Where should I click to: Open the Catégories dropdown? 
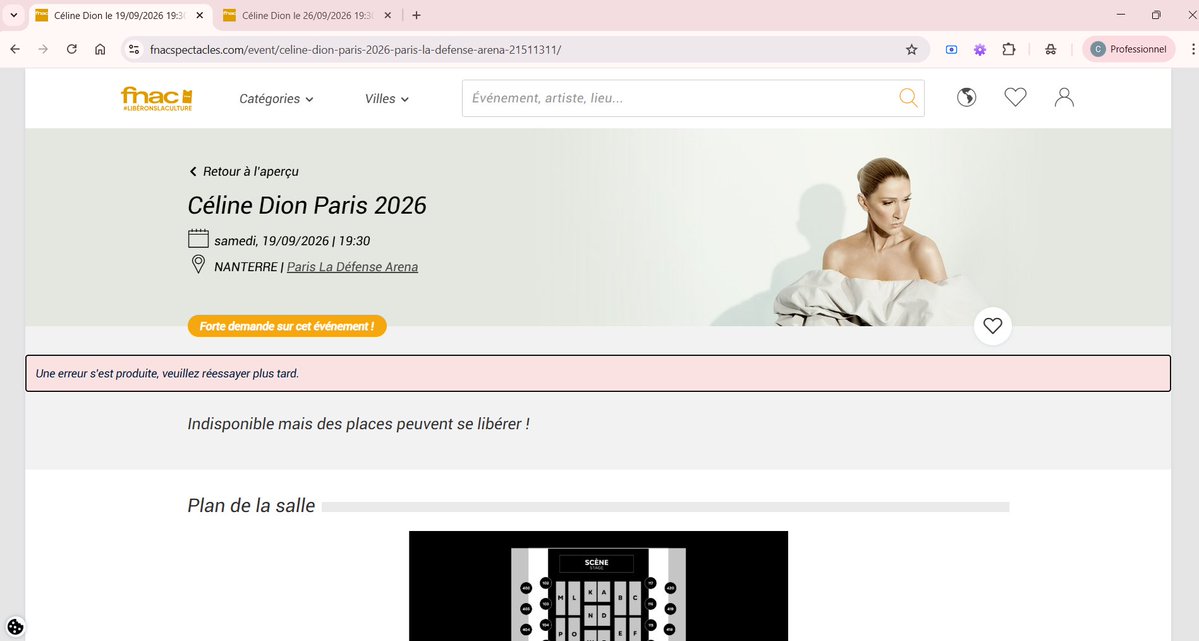pyautogui.click(x=275, y=98)
